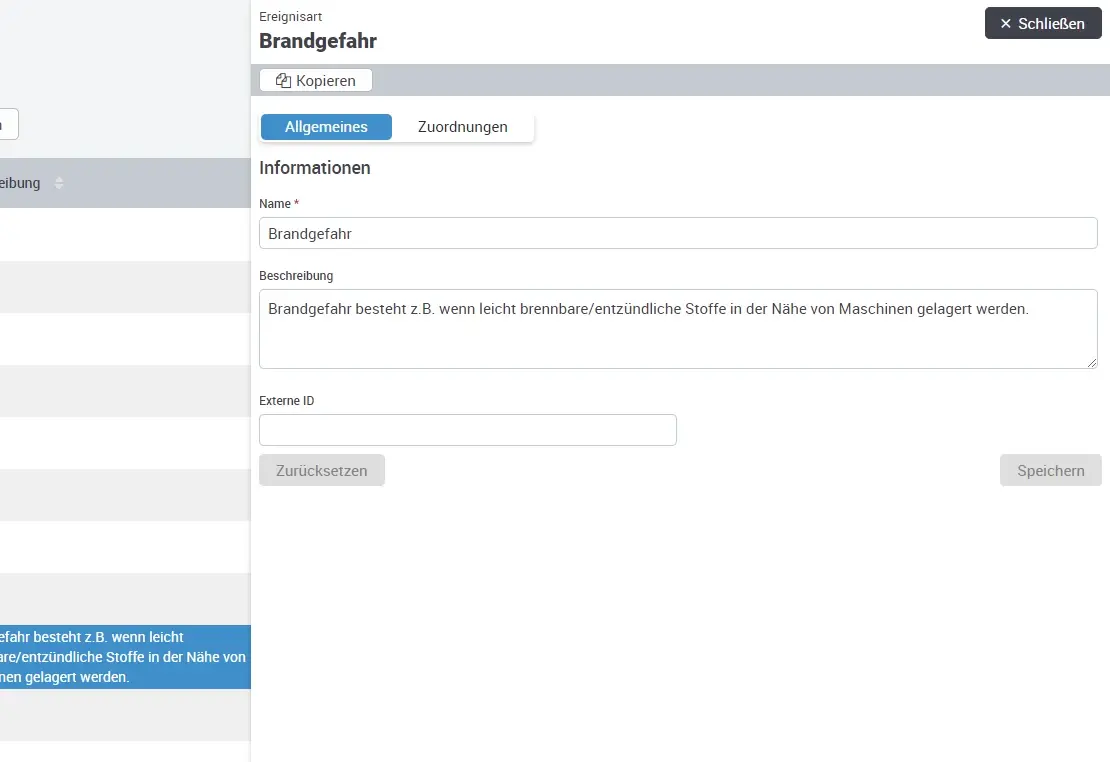The width and height of the screenshot is (1110, 762).
Task: Select the highlighted blue table row
Action: pos(125,657)
